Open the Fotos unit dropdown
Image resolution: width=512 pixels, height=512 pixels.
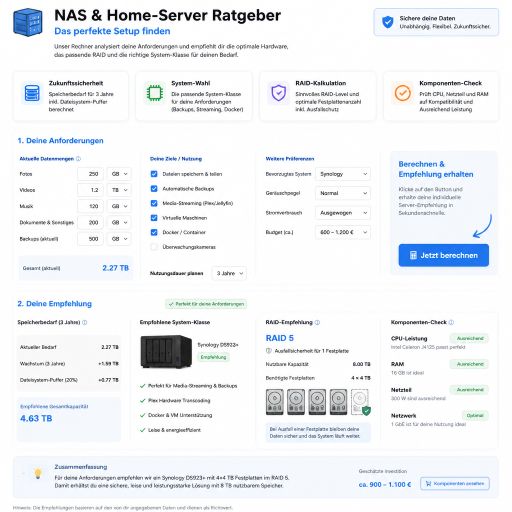pyautogui.click(x=119, y=174)
